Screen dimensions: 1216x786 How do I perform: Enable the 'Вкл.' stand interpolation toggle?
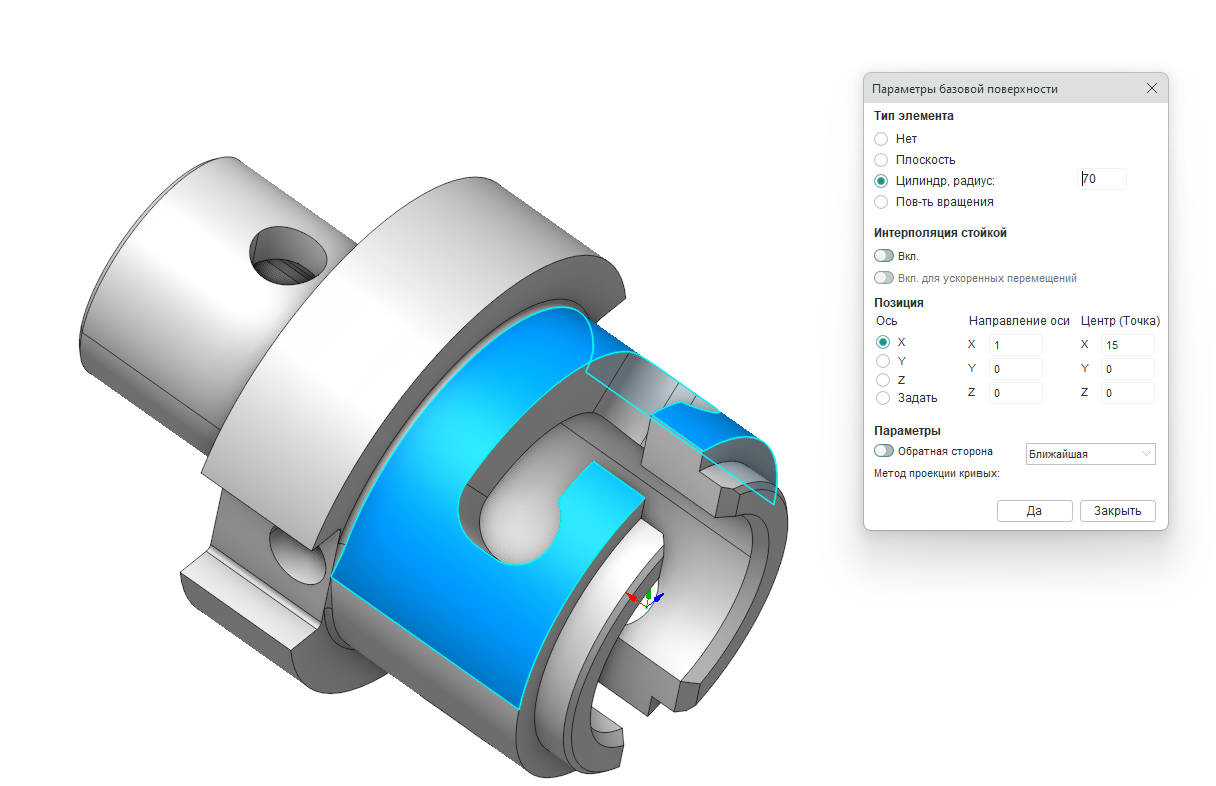pos(883,256)
